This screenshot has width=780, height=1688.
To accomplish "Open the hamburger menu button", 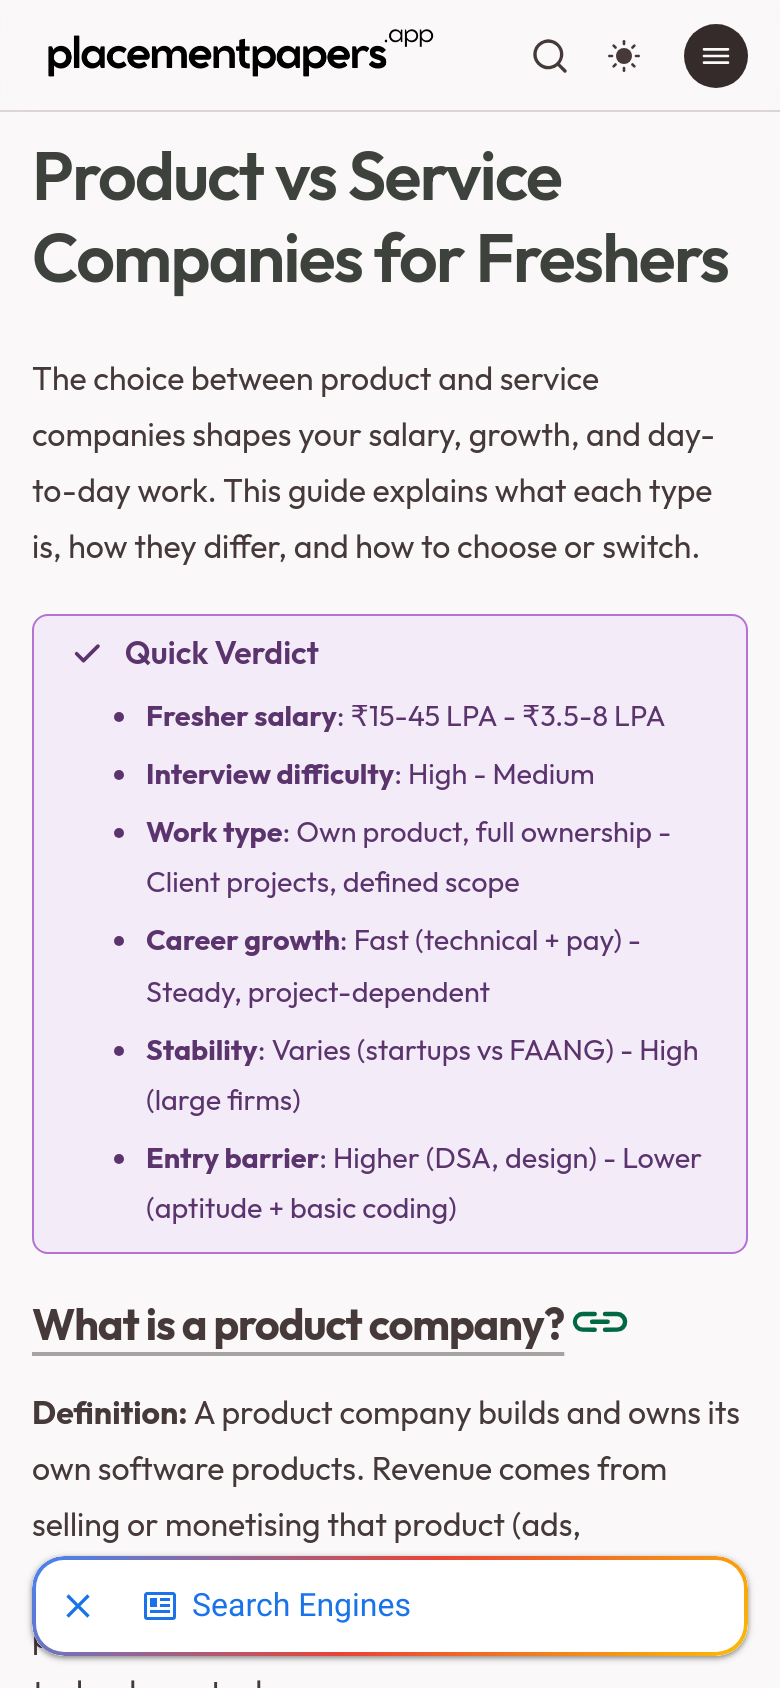I will coord(716,56).
